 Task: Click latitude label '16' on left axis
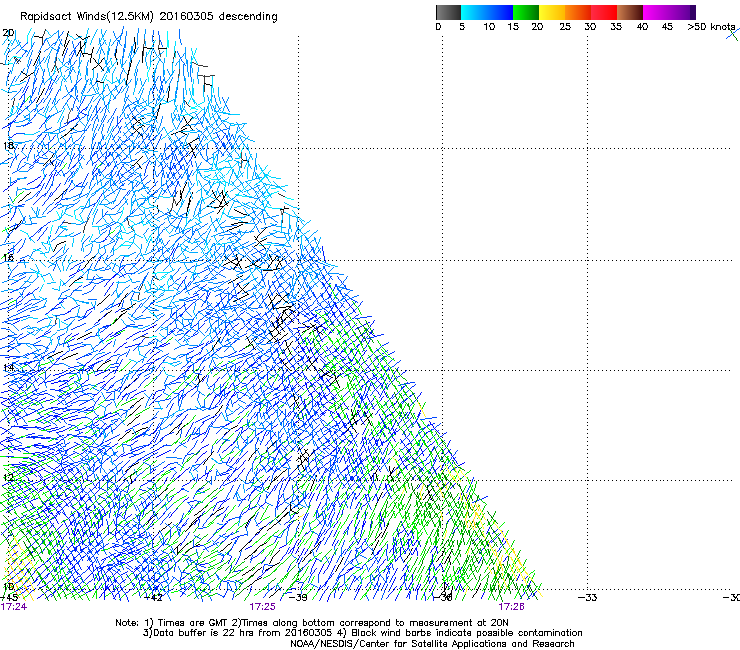8,258
